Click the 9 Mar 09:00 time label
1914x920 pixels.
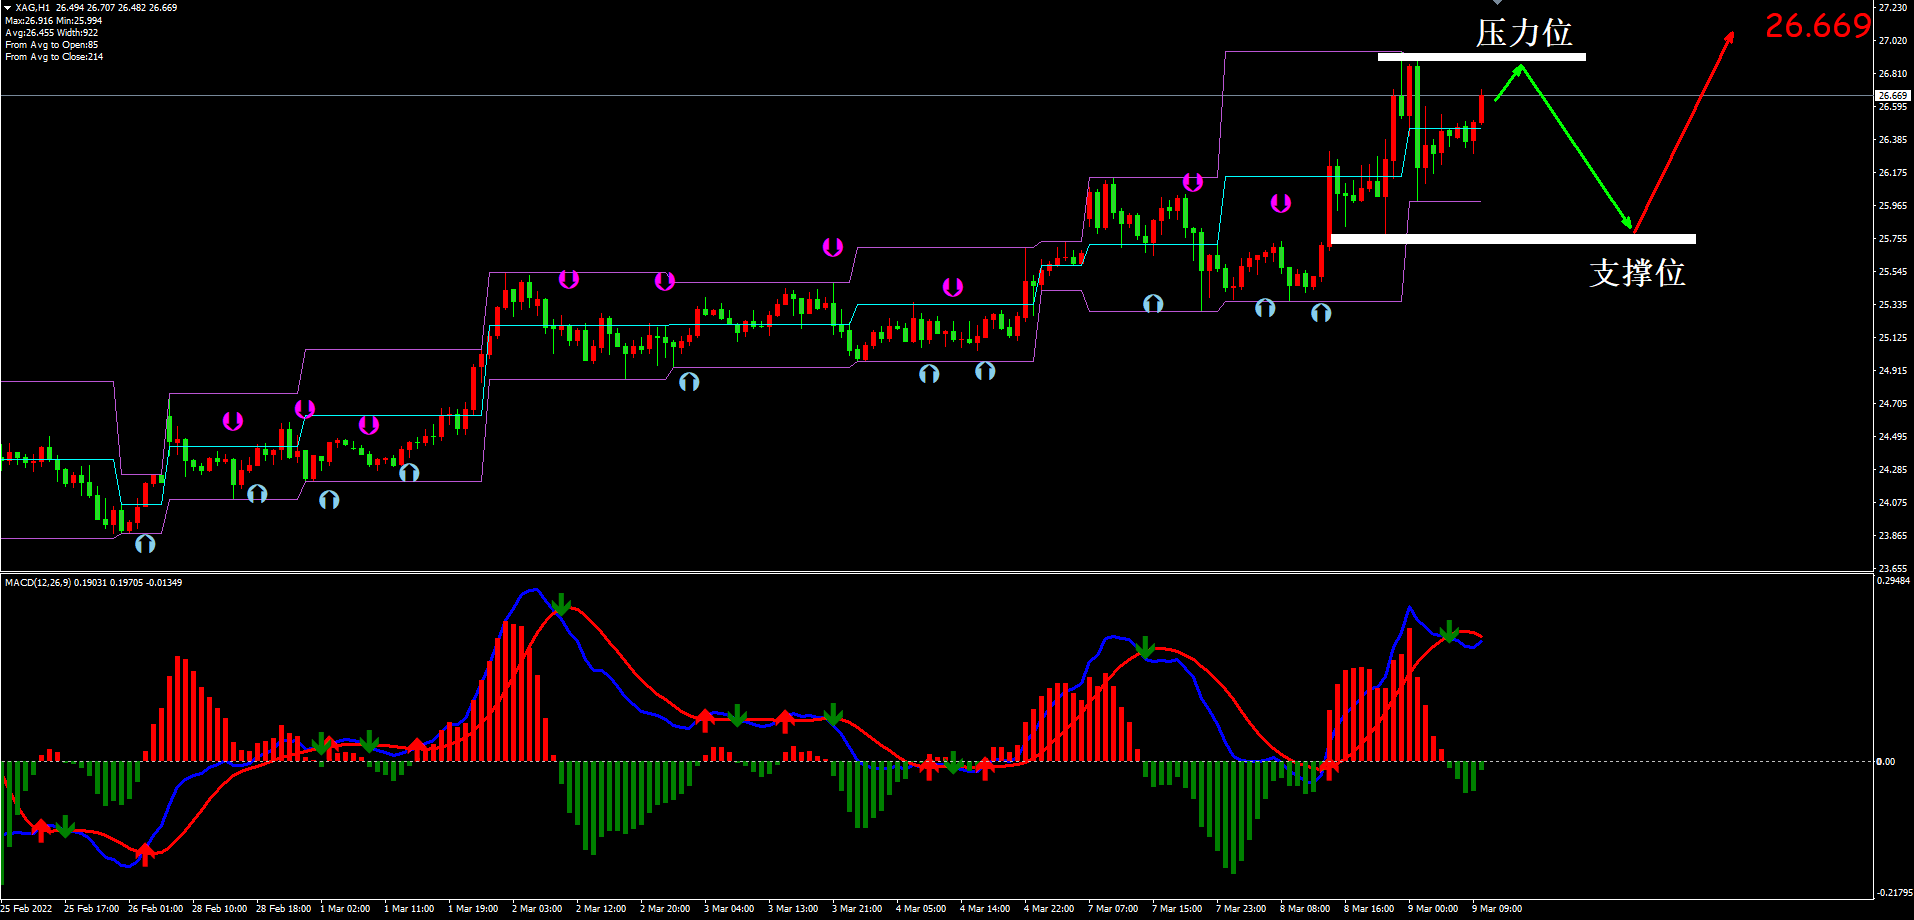[1497, 909]
